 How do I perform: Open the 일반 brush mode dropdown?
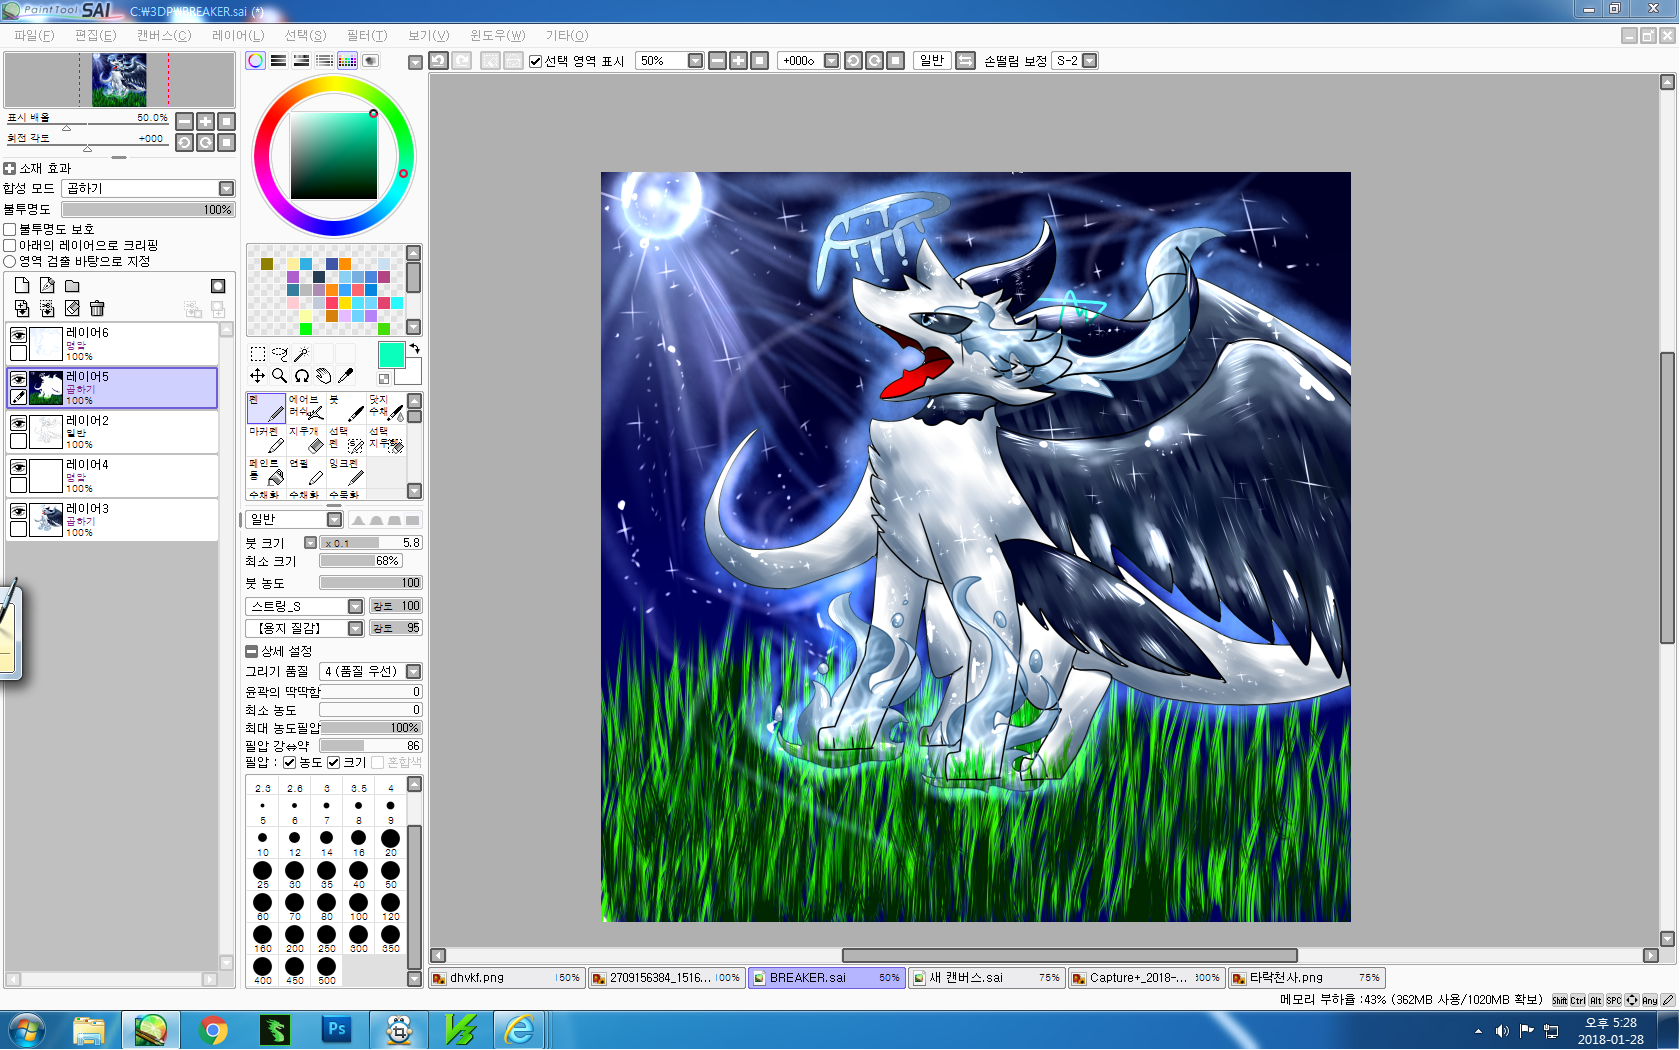coord(295,520)
